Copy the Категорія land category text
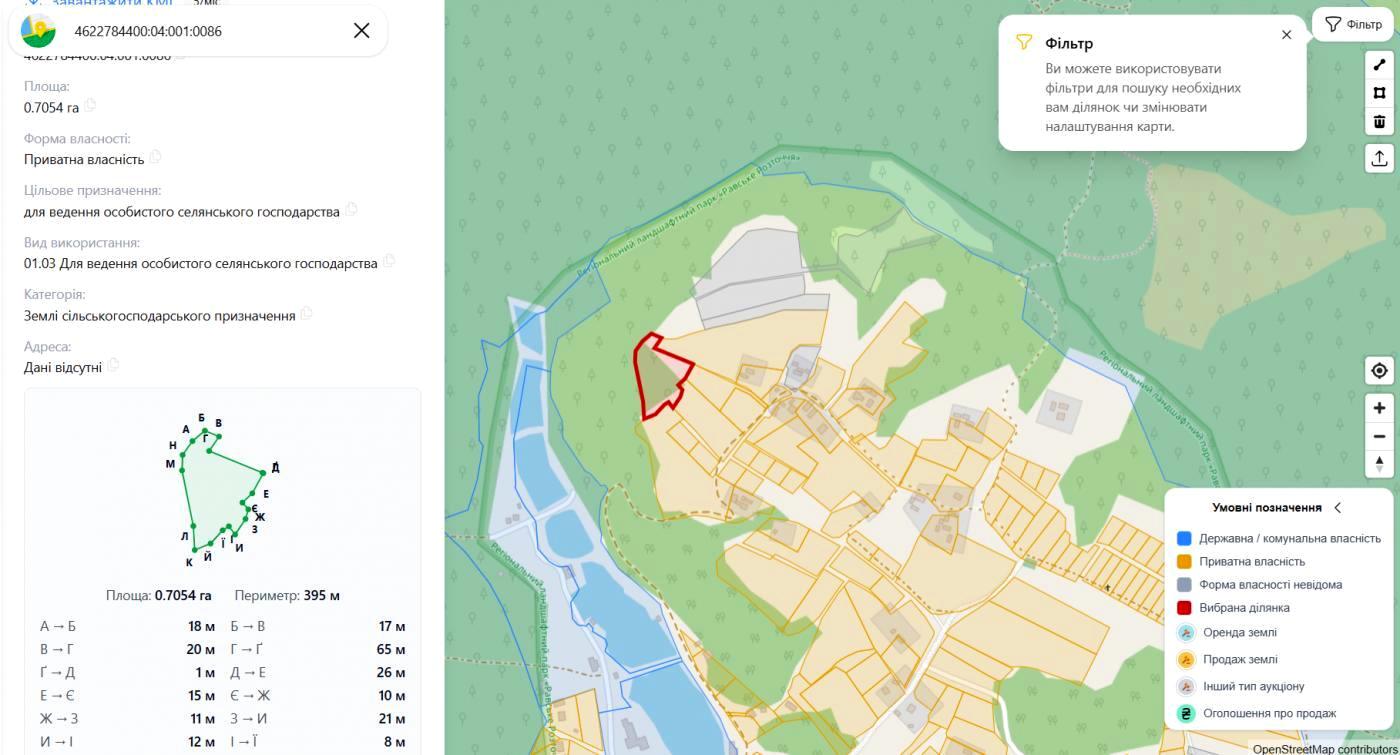The width and height of the screenshot is (1400, 755). point(307,314)
